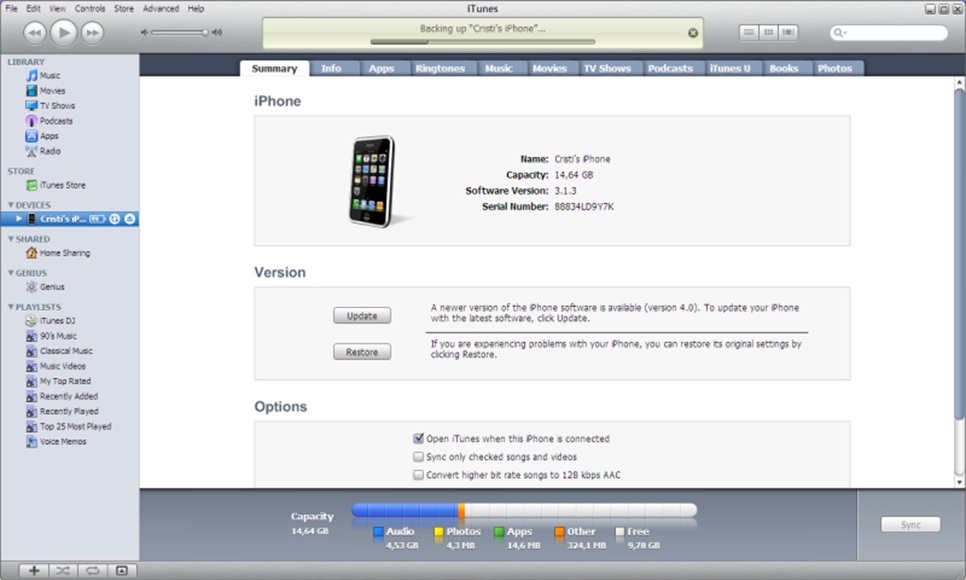Switch to the Ringtones tab

click(x=440, y=68)
